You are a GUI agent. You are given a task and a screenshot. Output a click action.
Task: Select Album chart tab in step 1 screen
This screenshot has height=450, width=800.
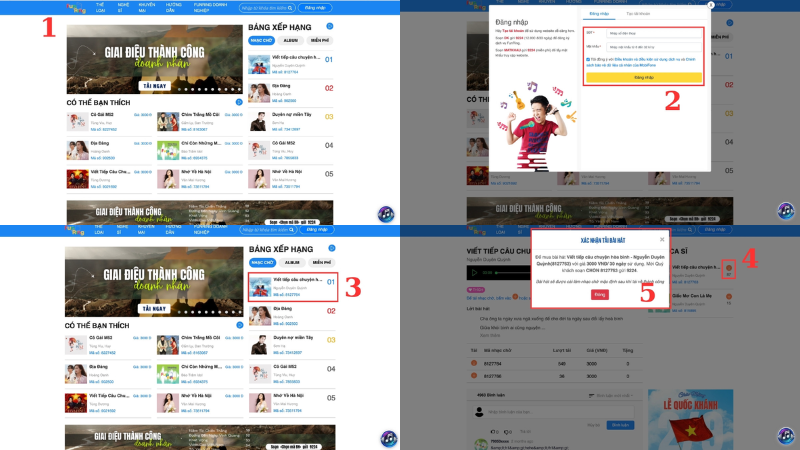(291, 40)
